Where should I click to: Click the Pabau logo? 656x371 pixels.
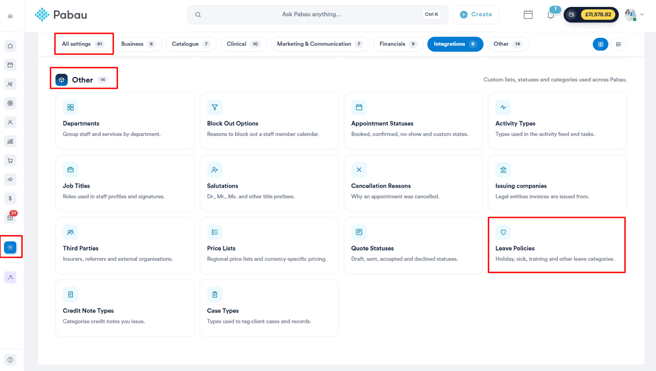[61, 15]
